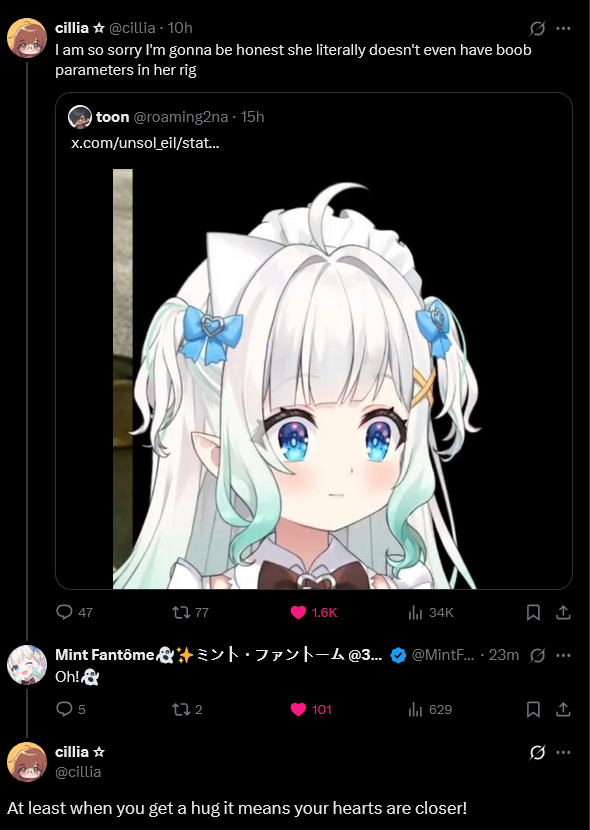Screen dimensions: 590x830
Task: Repost cillia's post with 77 reposts
Action: coord(190,612)
